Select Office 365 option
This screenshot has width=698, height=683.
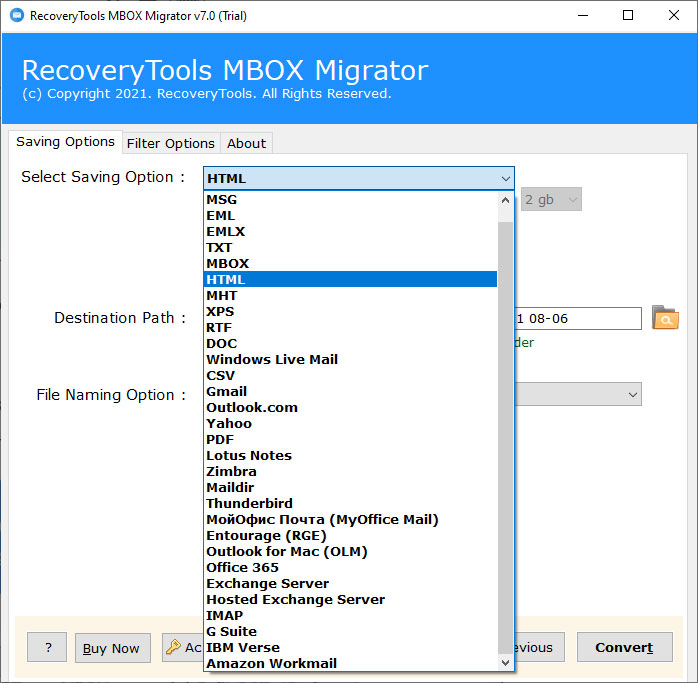click(350, 568)
